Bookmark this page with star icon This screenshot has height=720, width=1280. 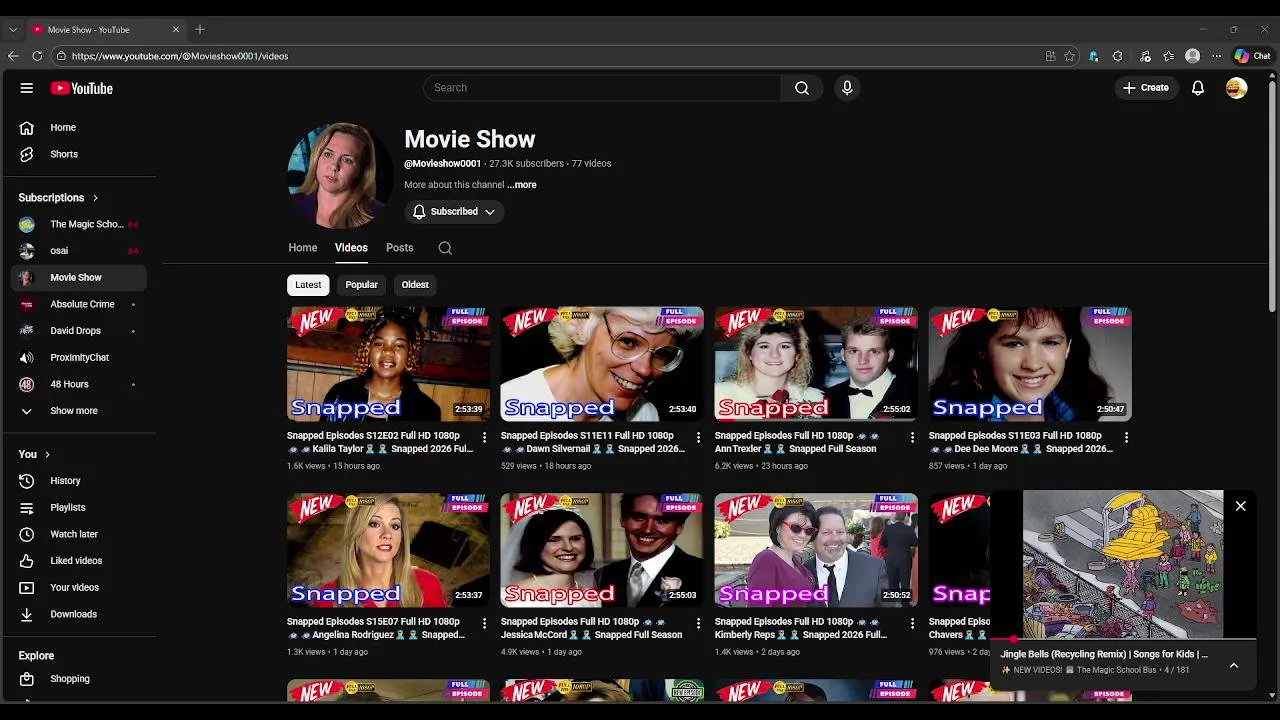[x=1070, y=56]
